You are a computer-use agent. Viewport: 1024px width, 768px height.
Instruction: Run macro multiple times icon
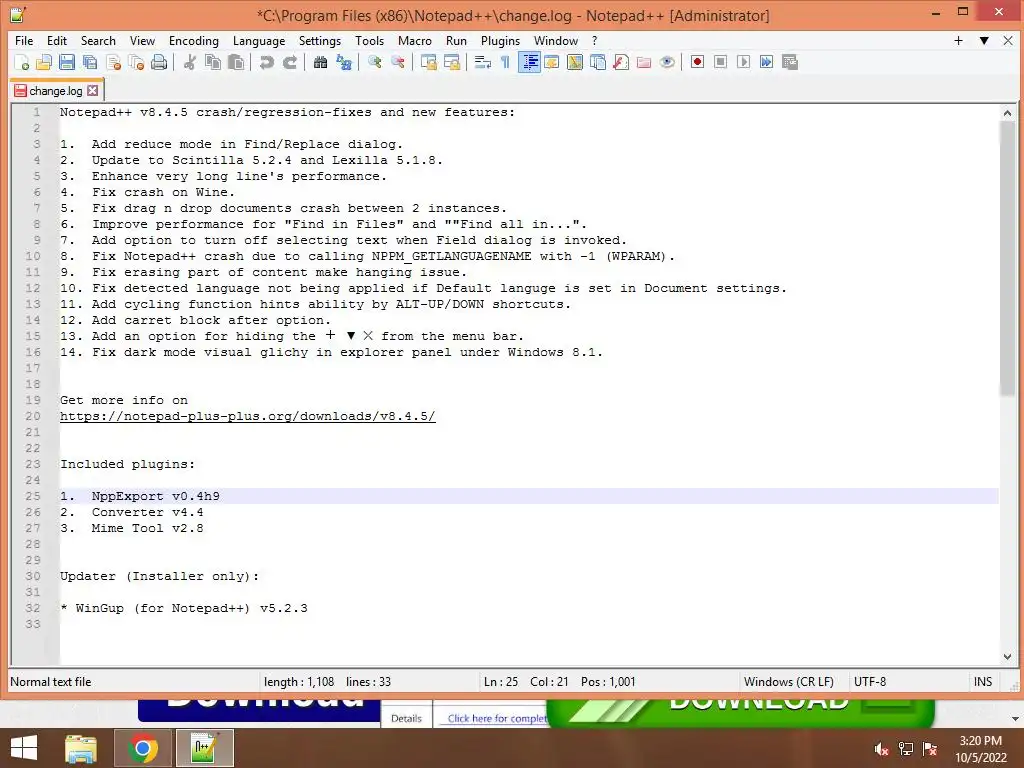coord(766,62)
